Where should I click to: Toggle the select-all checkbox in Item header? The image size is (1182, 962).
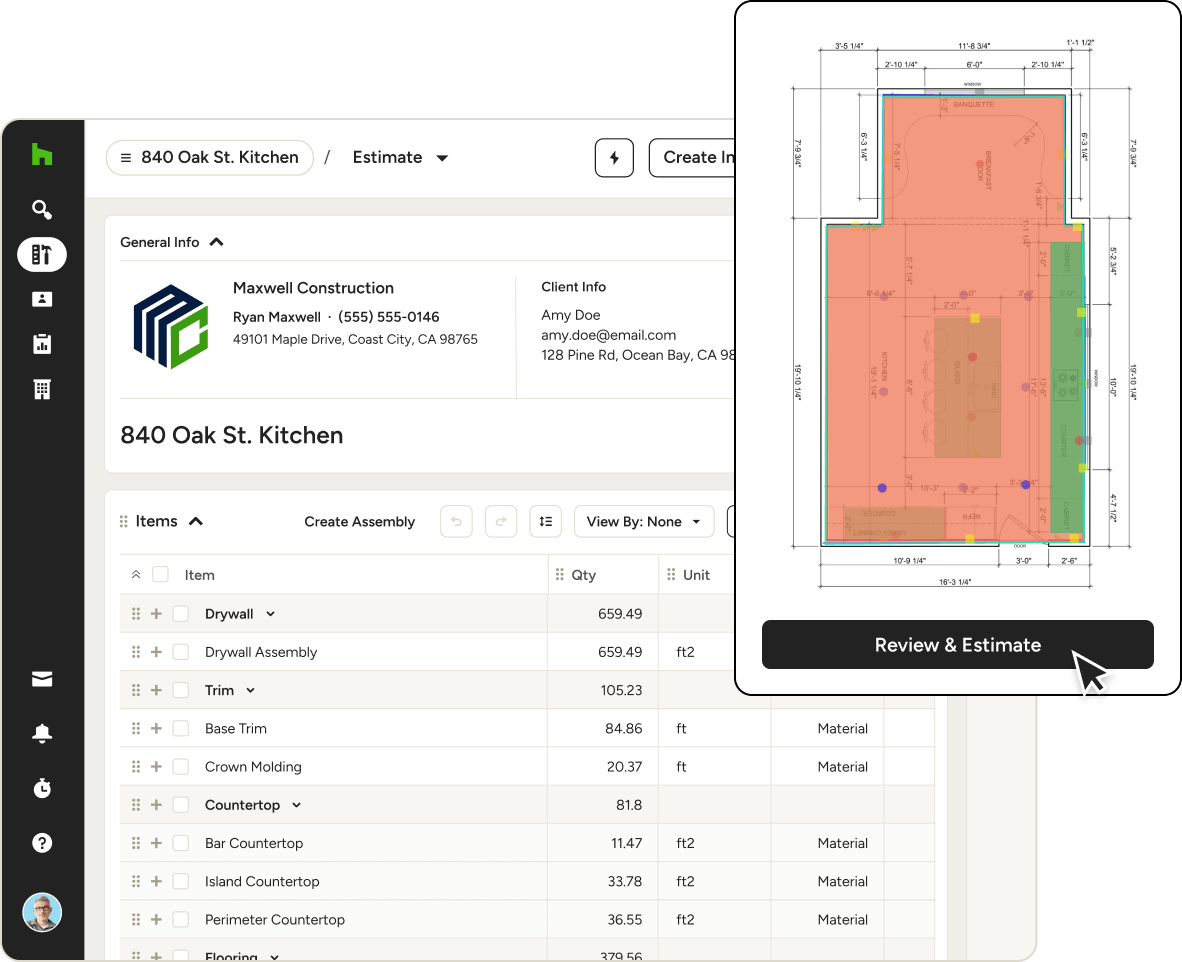160,575
